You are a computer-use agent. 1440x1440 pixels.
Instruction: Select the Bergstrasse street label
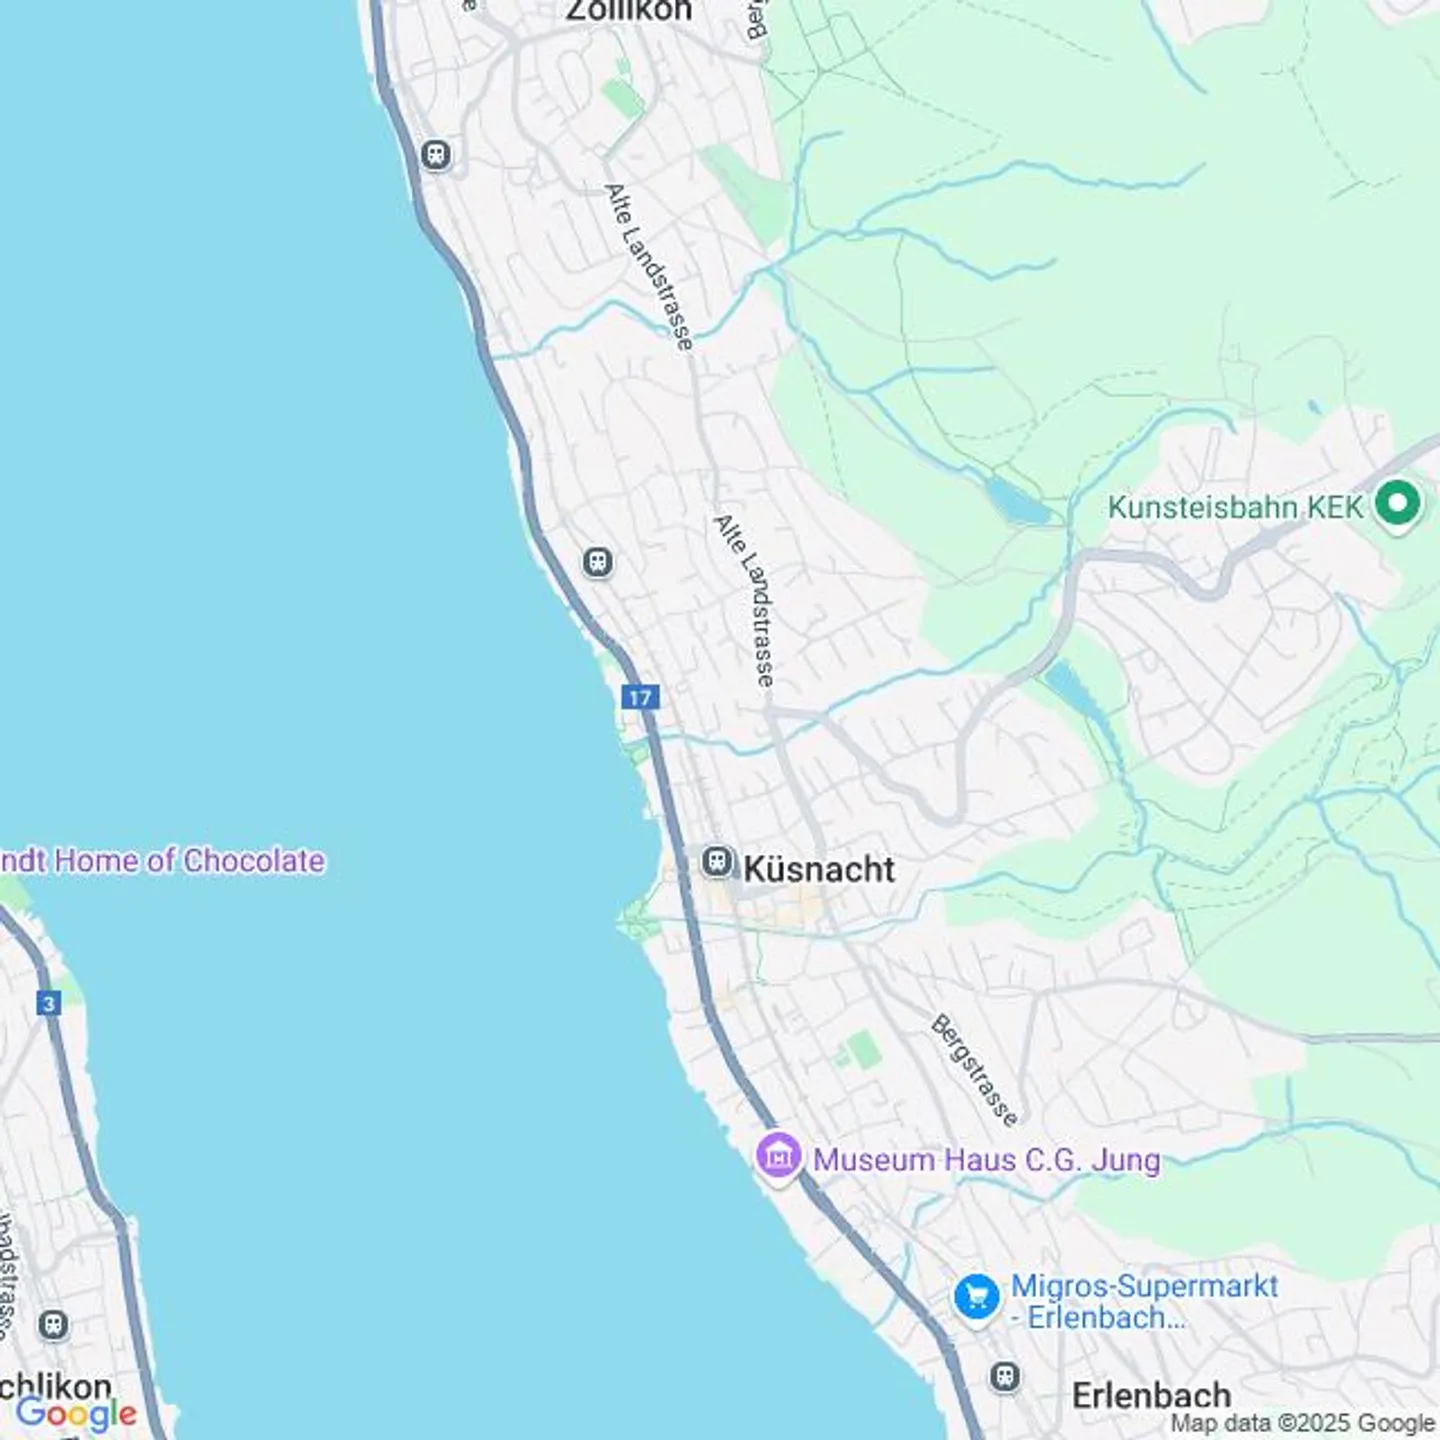click(975, 1070)
